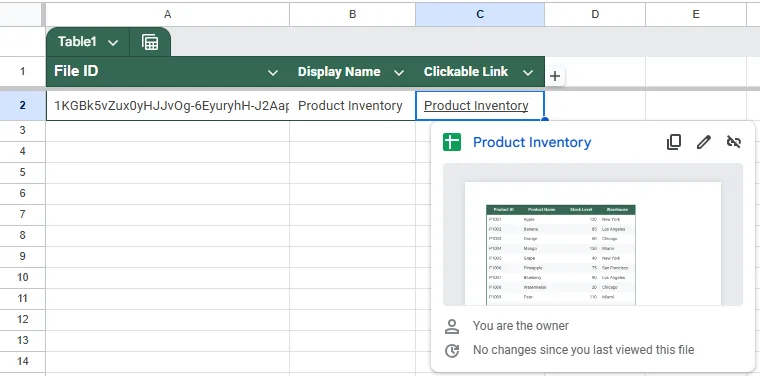Open the Display Name column dropdown arrow
Screen dimensions: 760x376
(399, 73)
